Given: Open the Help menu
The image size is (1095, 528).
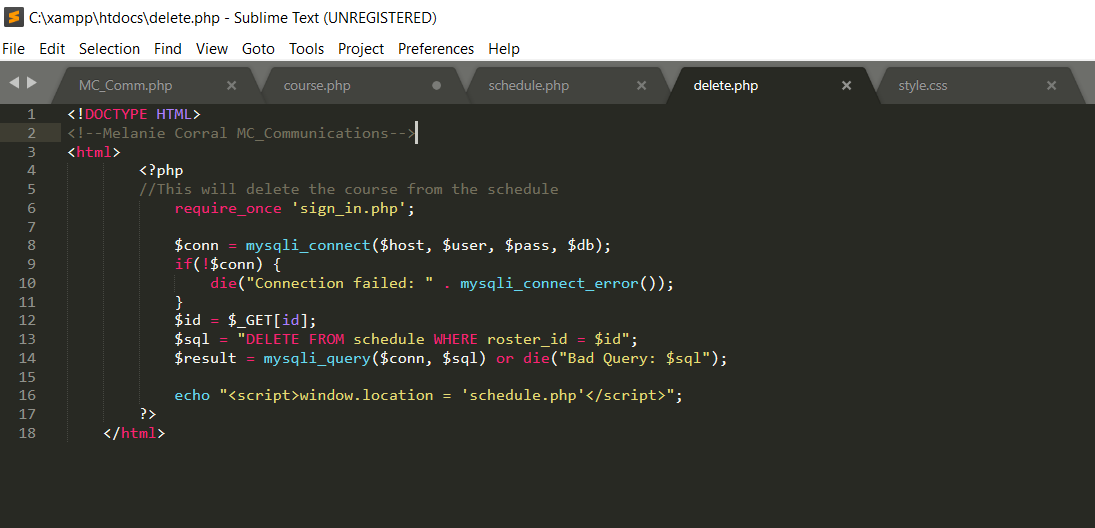Looking at the screenshot, I should tap(504, 49).
